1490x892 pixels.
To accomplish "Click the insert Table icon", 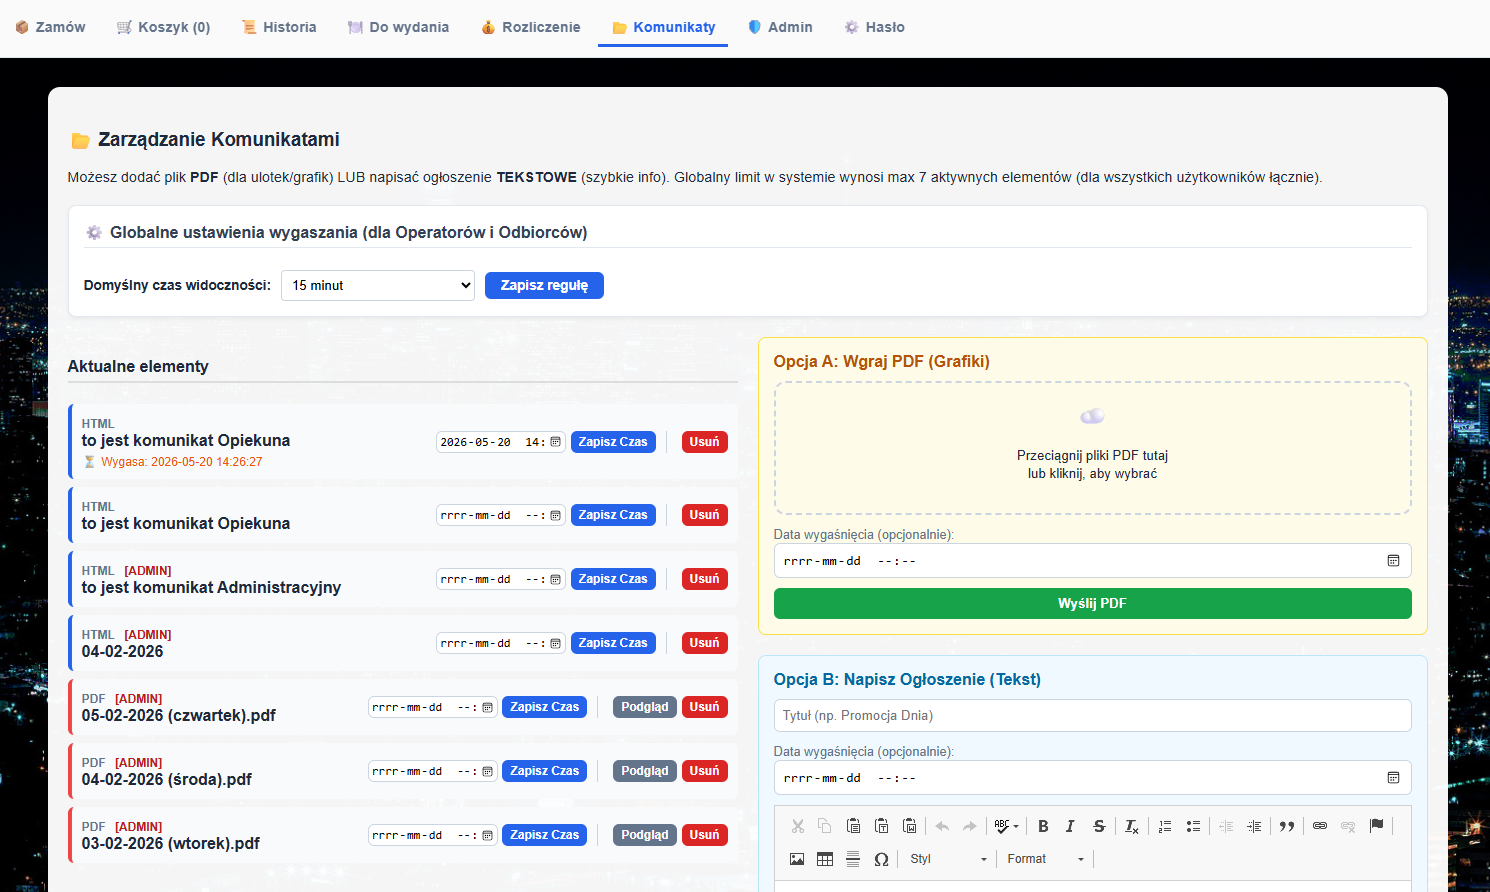I will [x=825, y=859].
